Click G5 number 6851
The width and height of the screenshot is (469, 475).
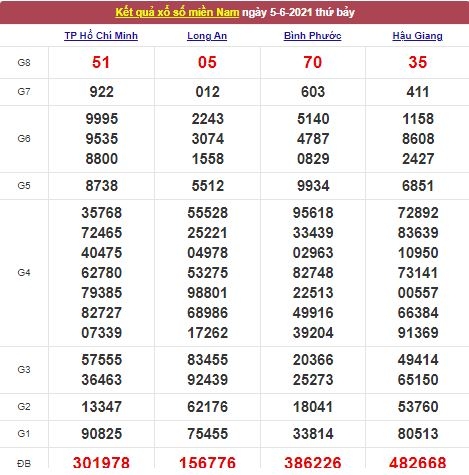[418, 186]
